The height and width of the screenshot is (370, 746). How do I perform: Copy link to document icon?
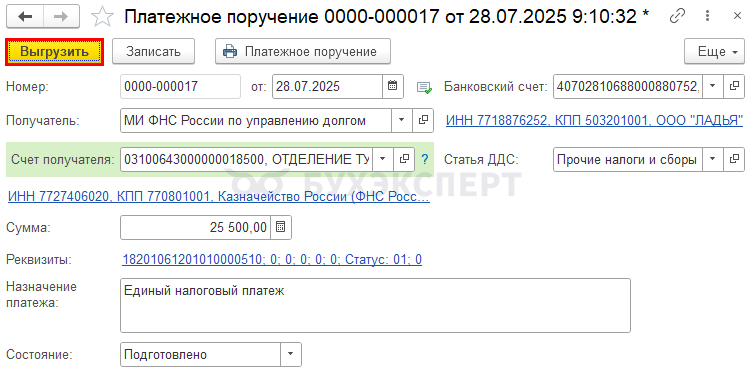[677, 16]
